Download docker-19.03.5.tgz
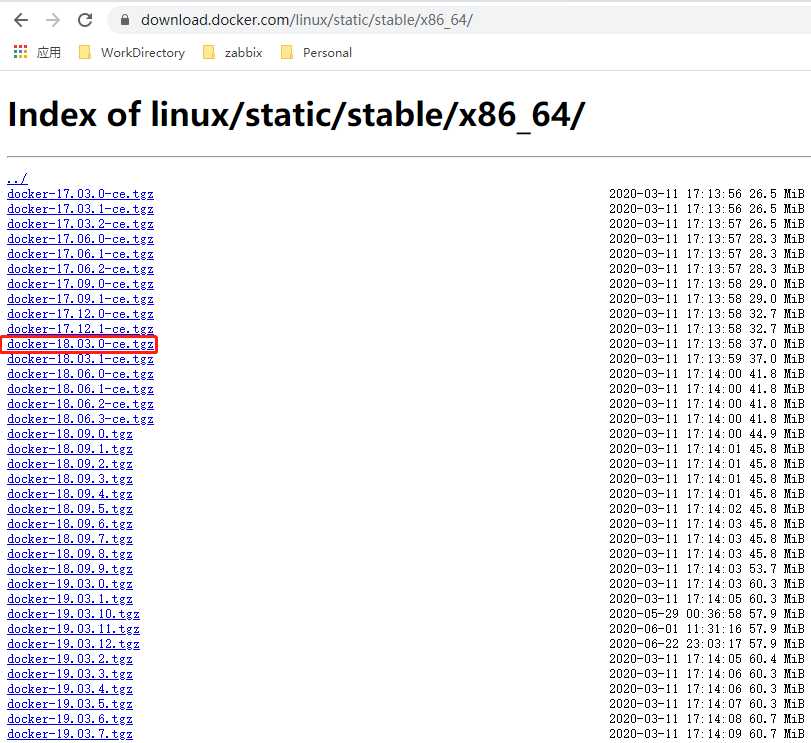 pos(70,704)
